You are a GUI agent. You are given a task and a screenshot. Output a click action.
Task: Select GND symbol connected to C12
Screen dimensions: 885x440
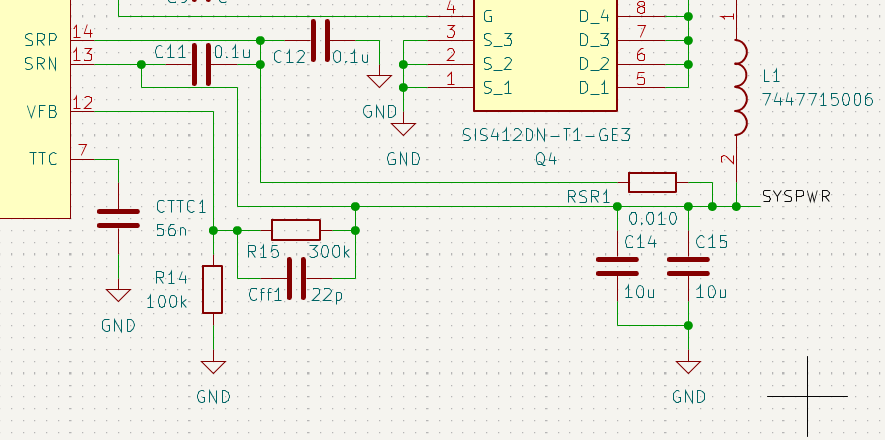[379, 81]
